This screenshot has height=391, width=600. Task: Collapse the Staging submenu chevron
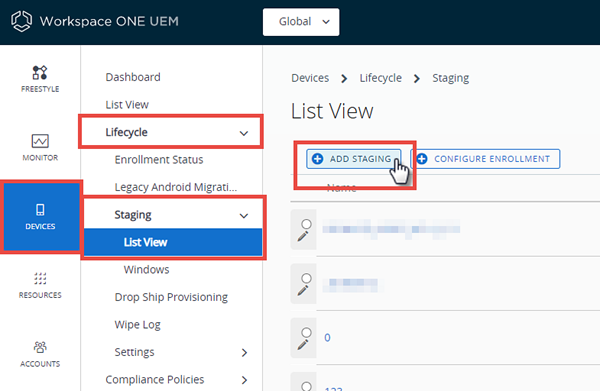tap(244, 216)
